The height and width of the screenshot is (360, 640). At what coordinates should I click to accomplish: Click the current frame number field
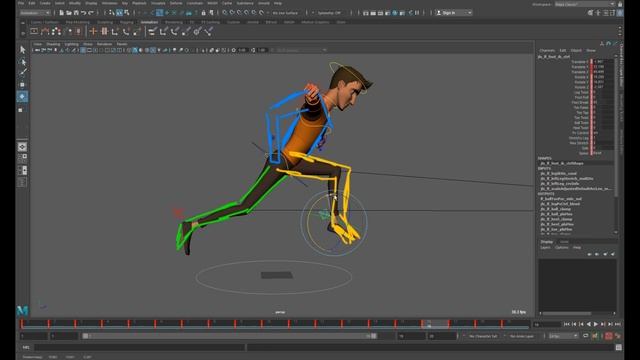[x=547, y=324]
